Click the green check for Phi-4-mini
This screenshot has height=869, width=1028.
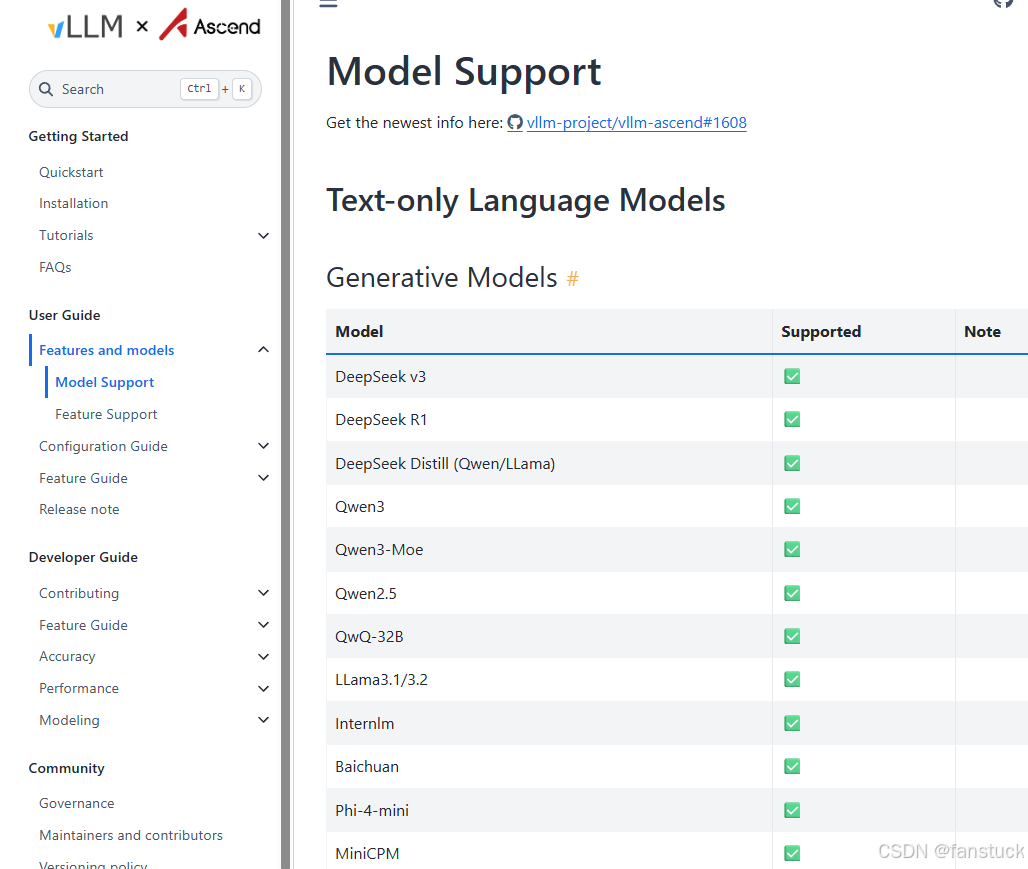792,811
